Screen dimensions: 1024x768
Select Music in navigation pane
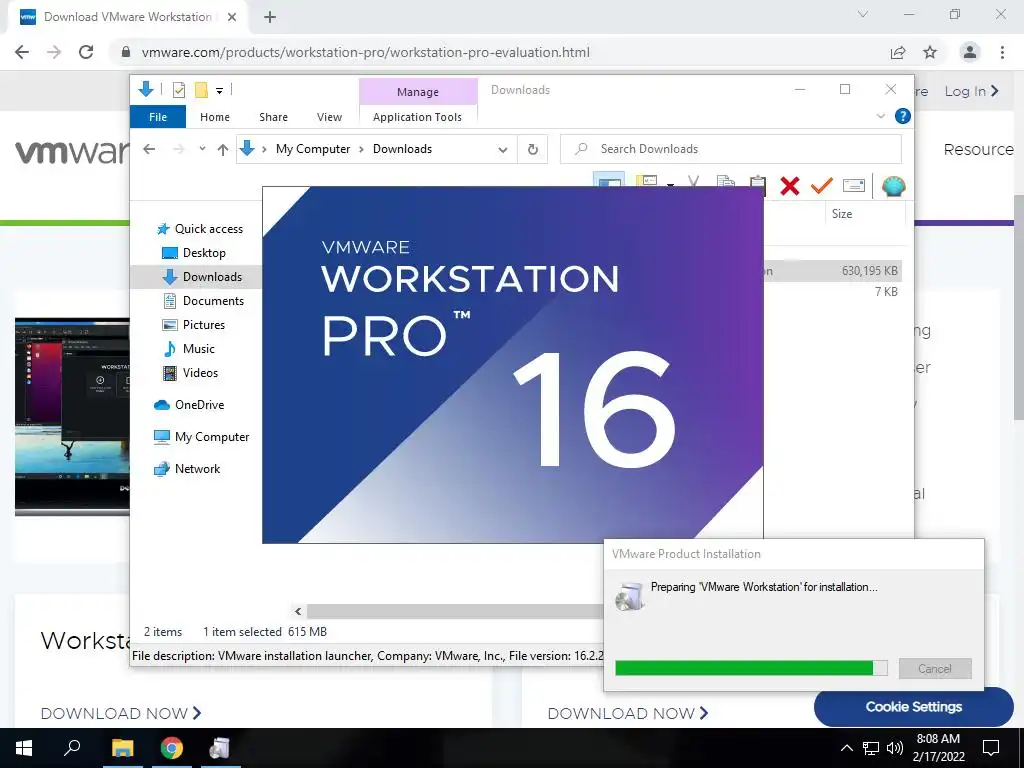click(x=199, y=349)
